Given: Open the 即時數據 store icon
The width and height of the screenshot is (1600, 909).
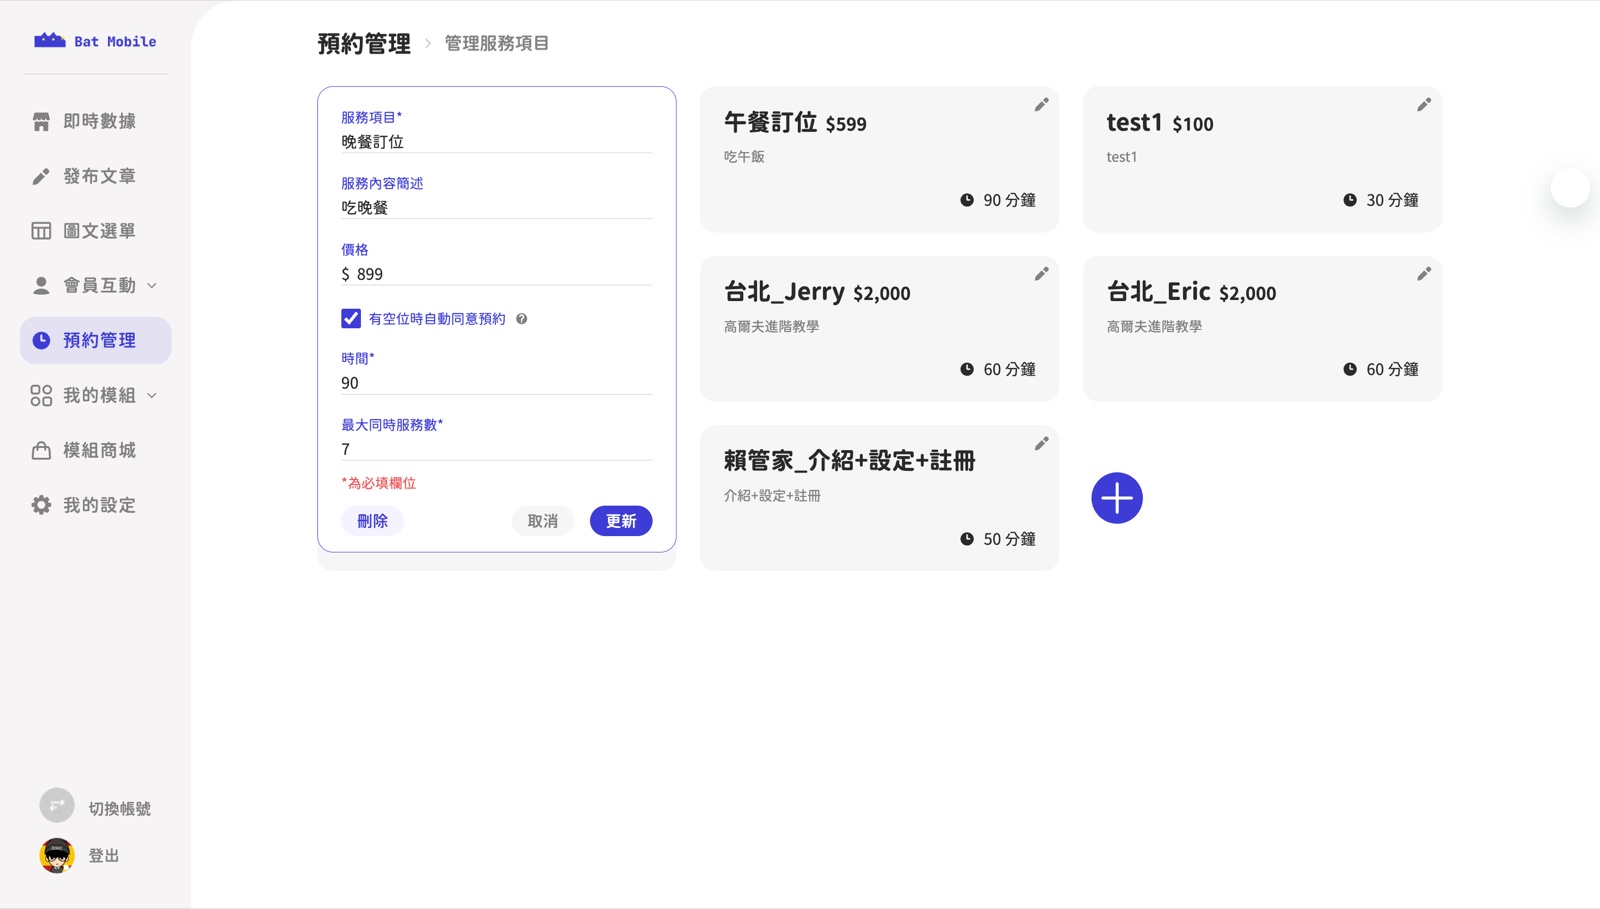Looking at the screenshot, I should pyautogui.click(x=41, y=121).
